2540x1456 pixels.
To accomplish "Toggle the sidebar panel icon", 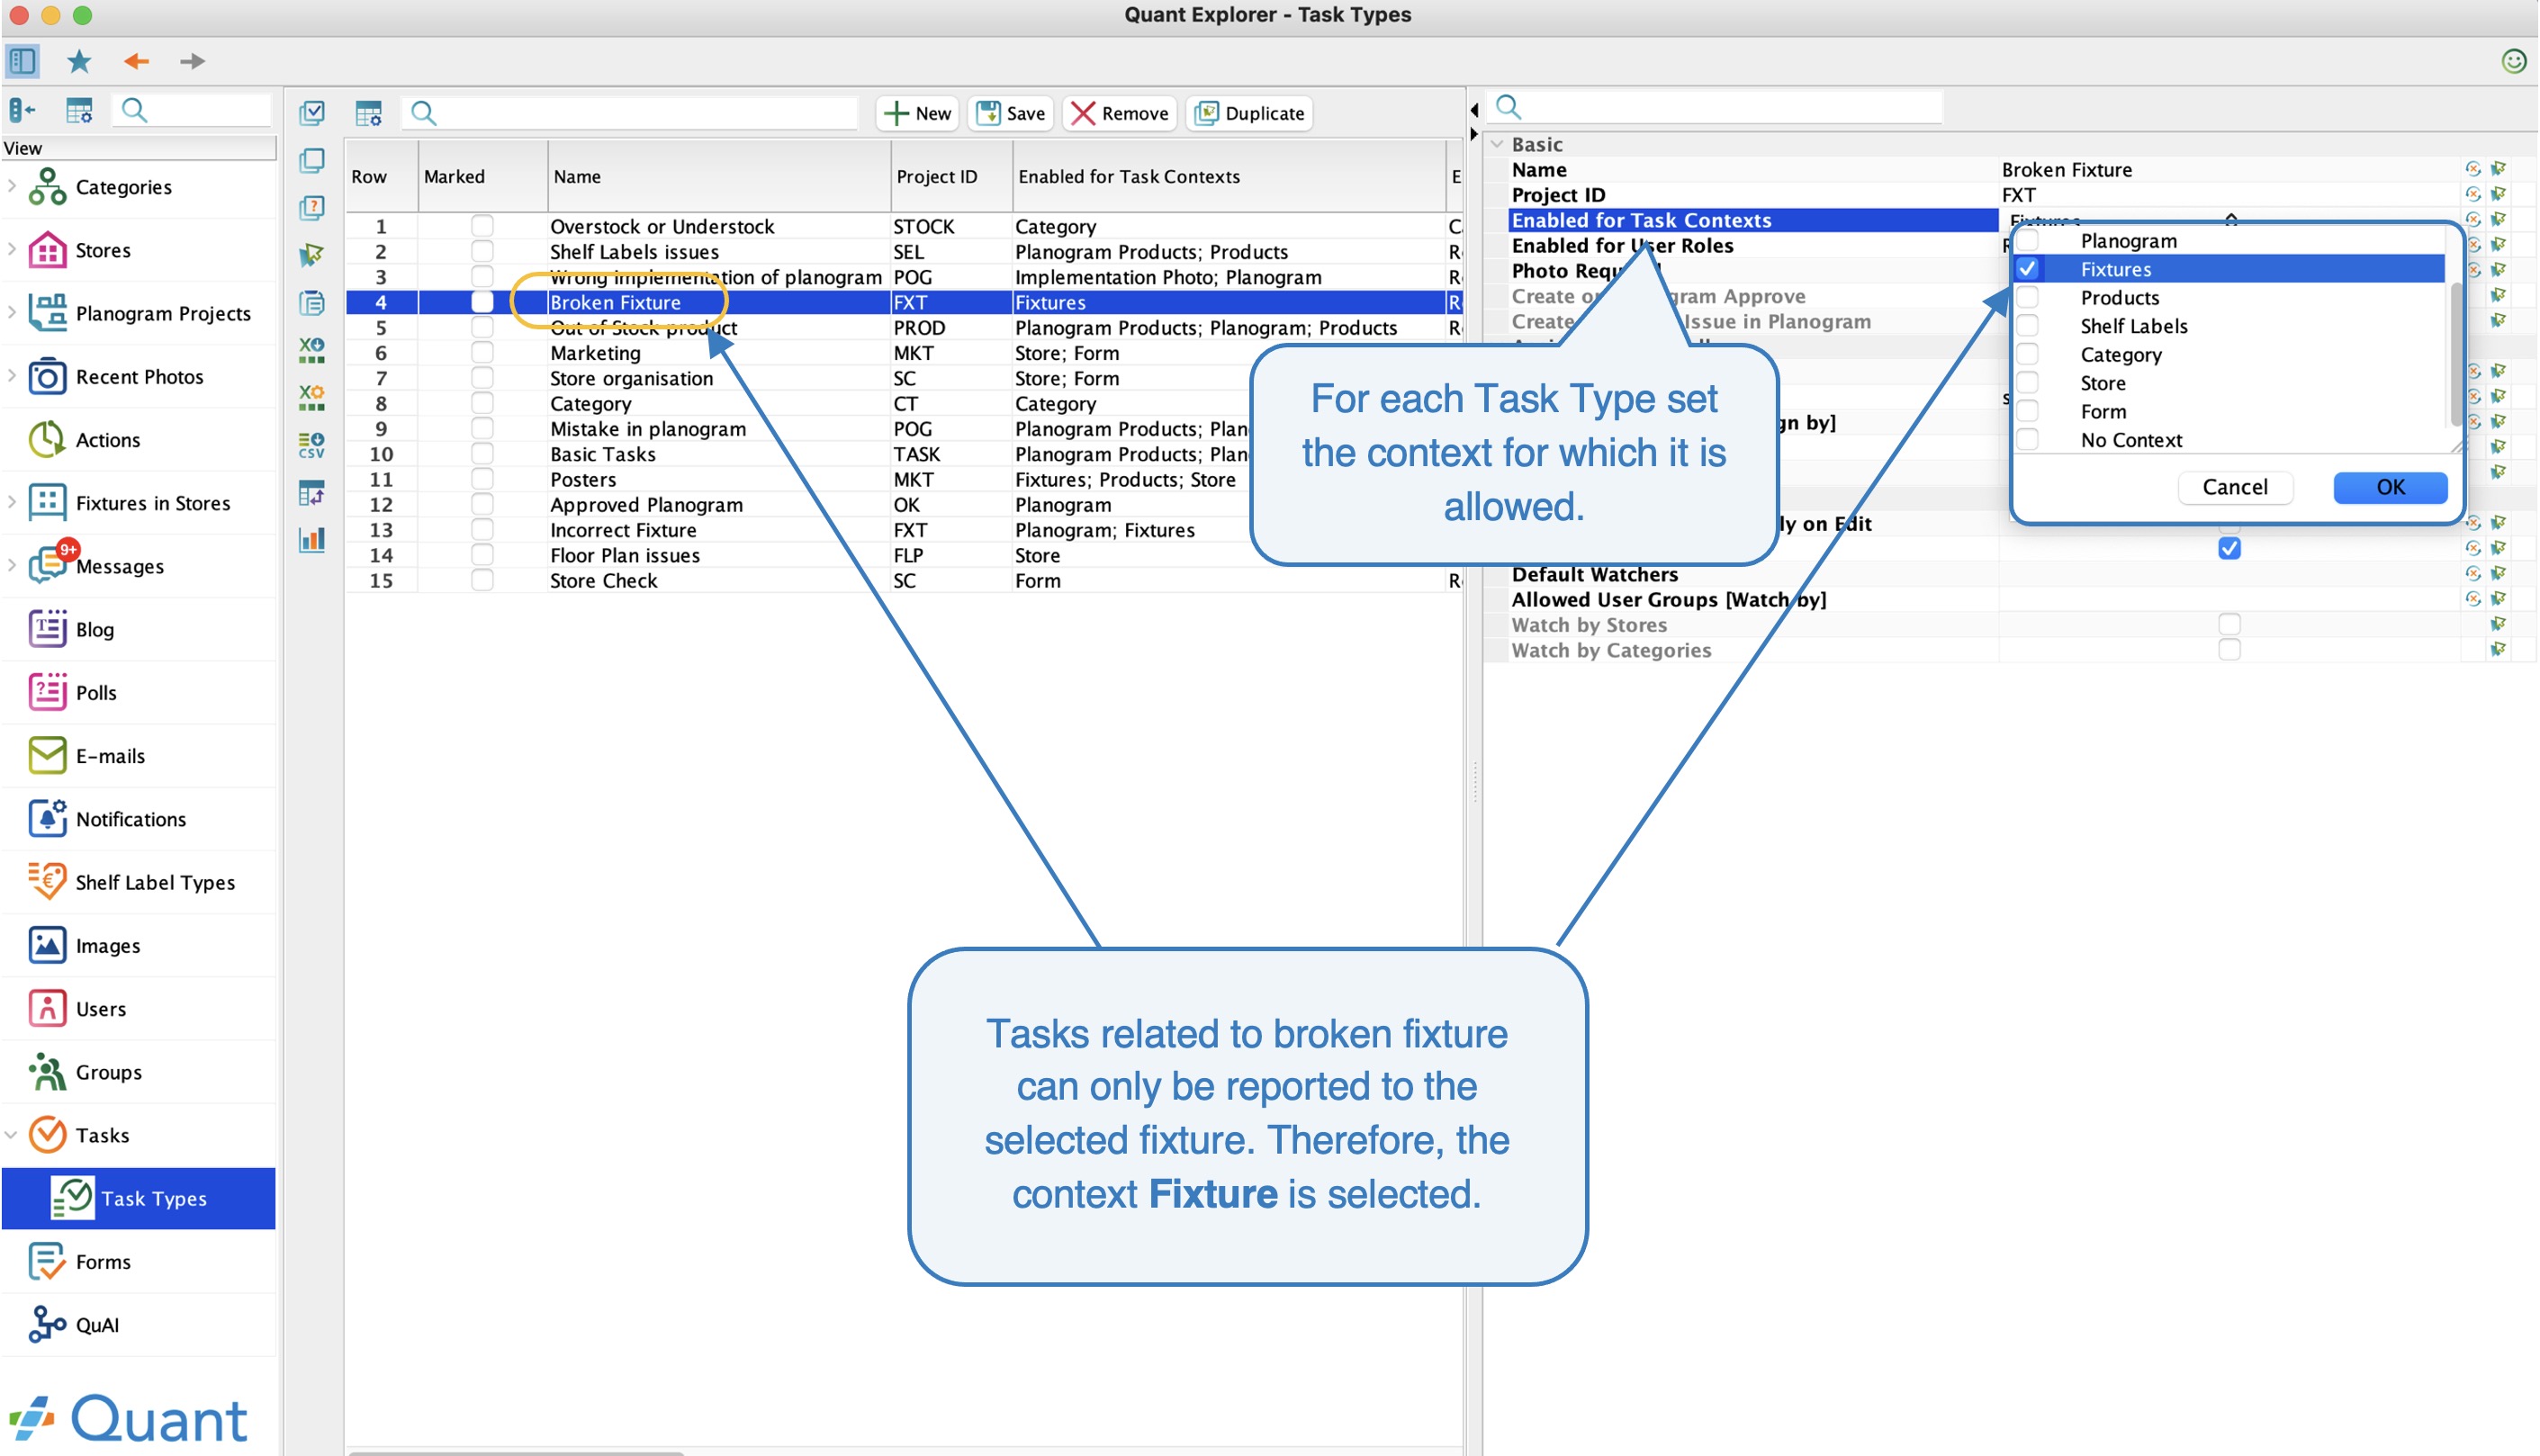I will [x=22, y=61].
